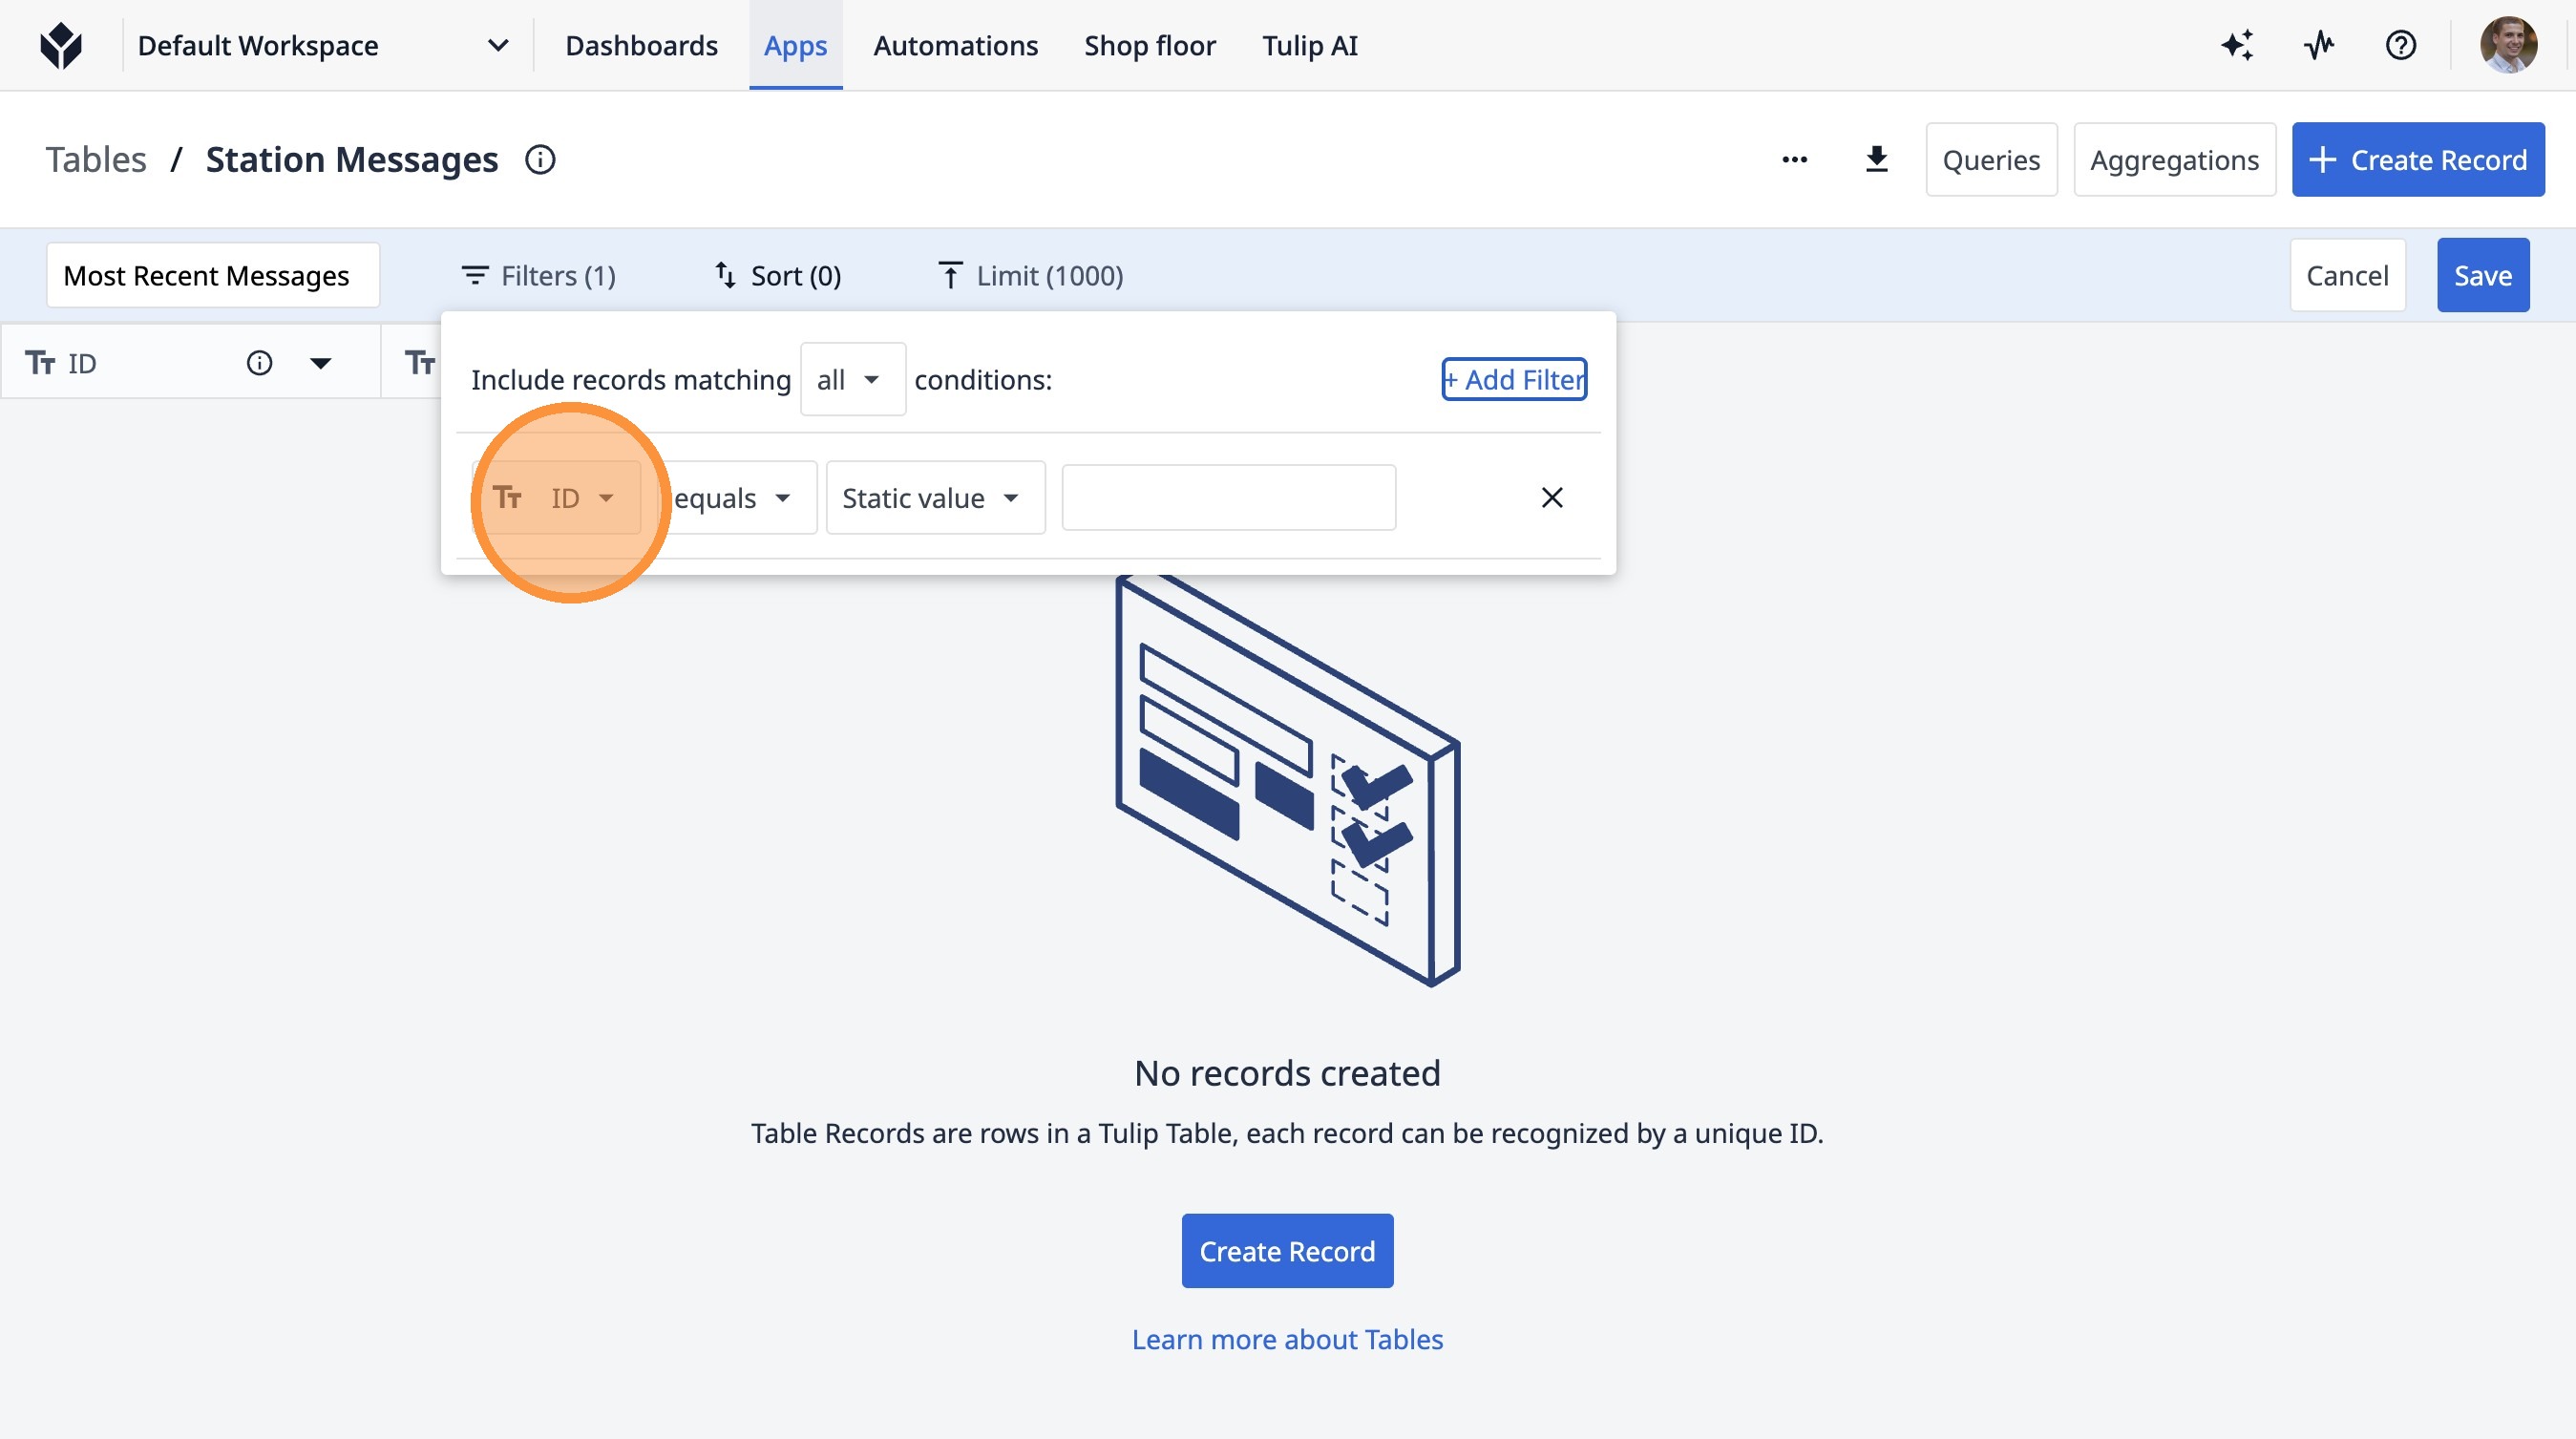The height and width of the screenshot is (1439, 2576).
Task: Open the three-dot more options menu
Action: coord(1794,160)
